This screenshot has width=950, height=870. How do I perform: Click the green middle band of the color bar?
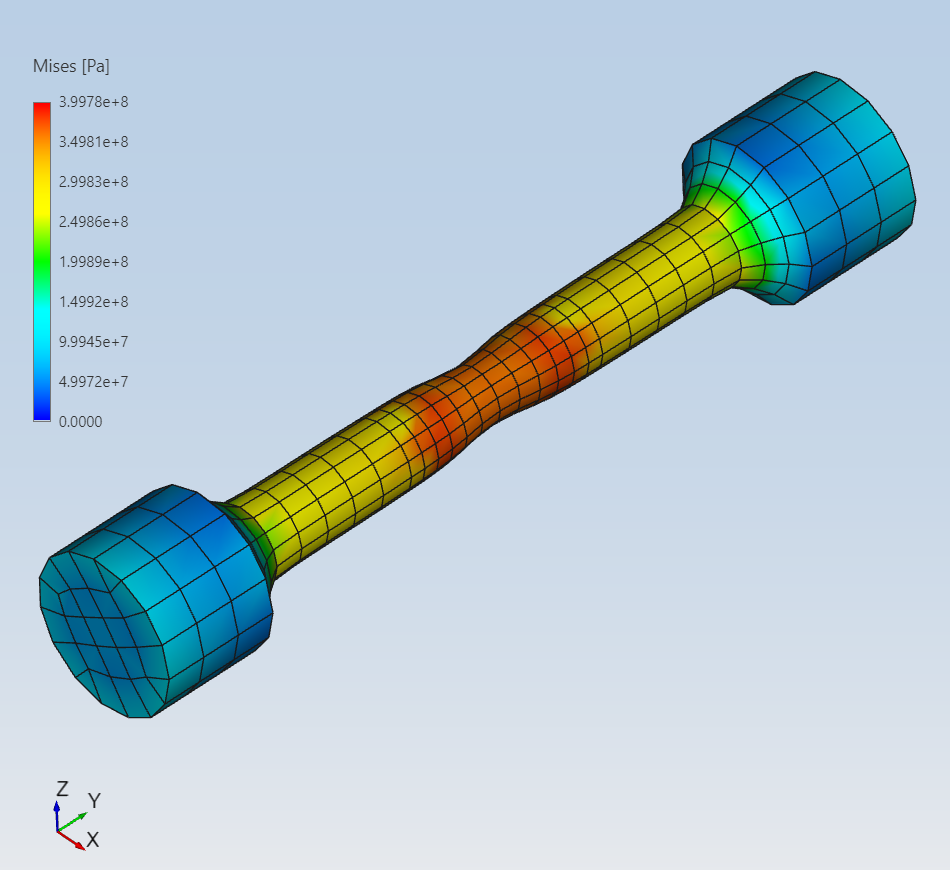click(41, 262)
